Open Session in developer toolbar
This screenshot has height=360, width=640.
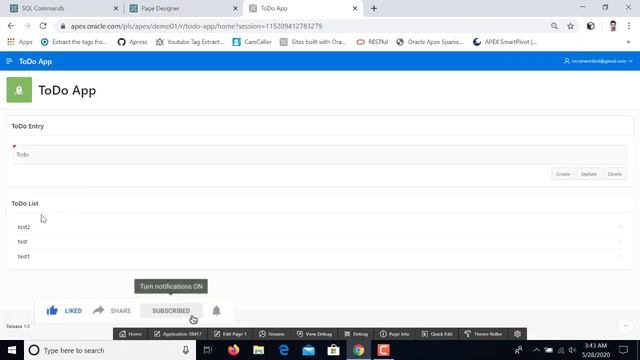(271, 334)
